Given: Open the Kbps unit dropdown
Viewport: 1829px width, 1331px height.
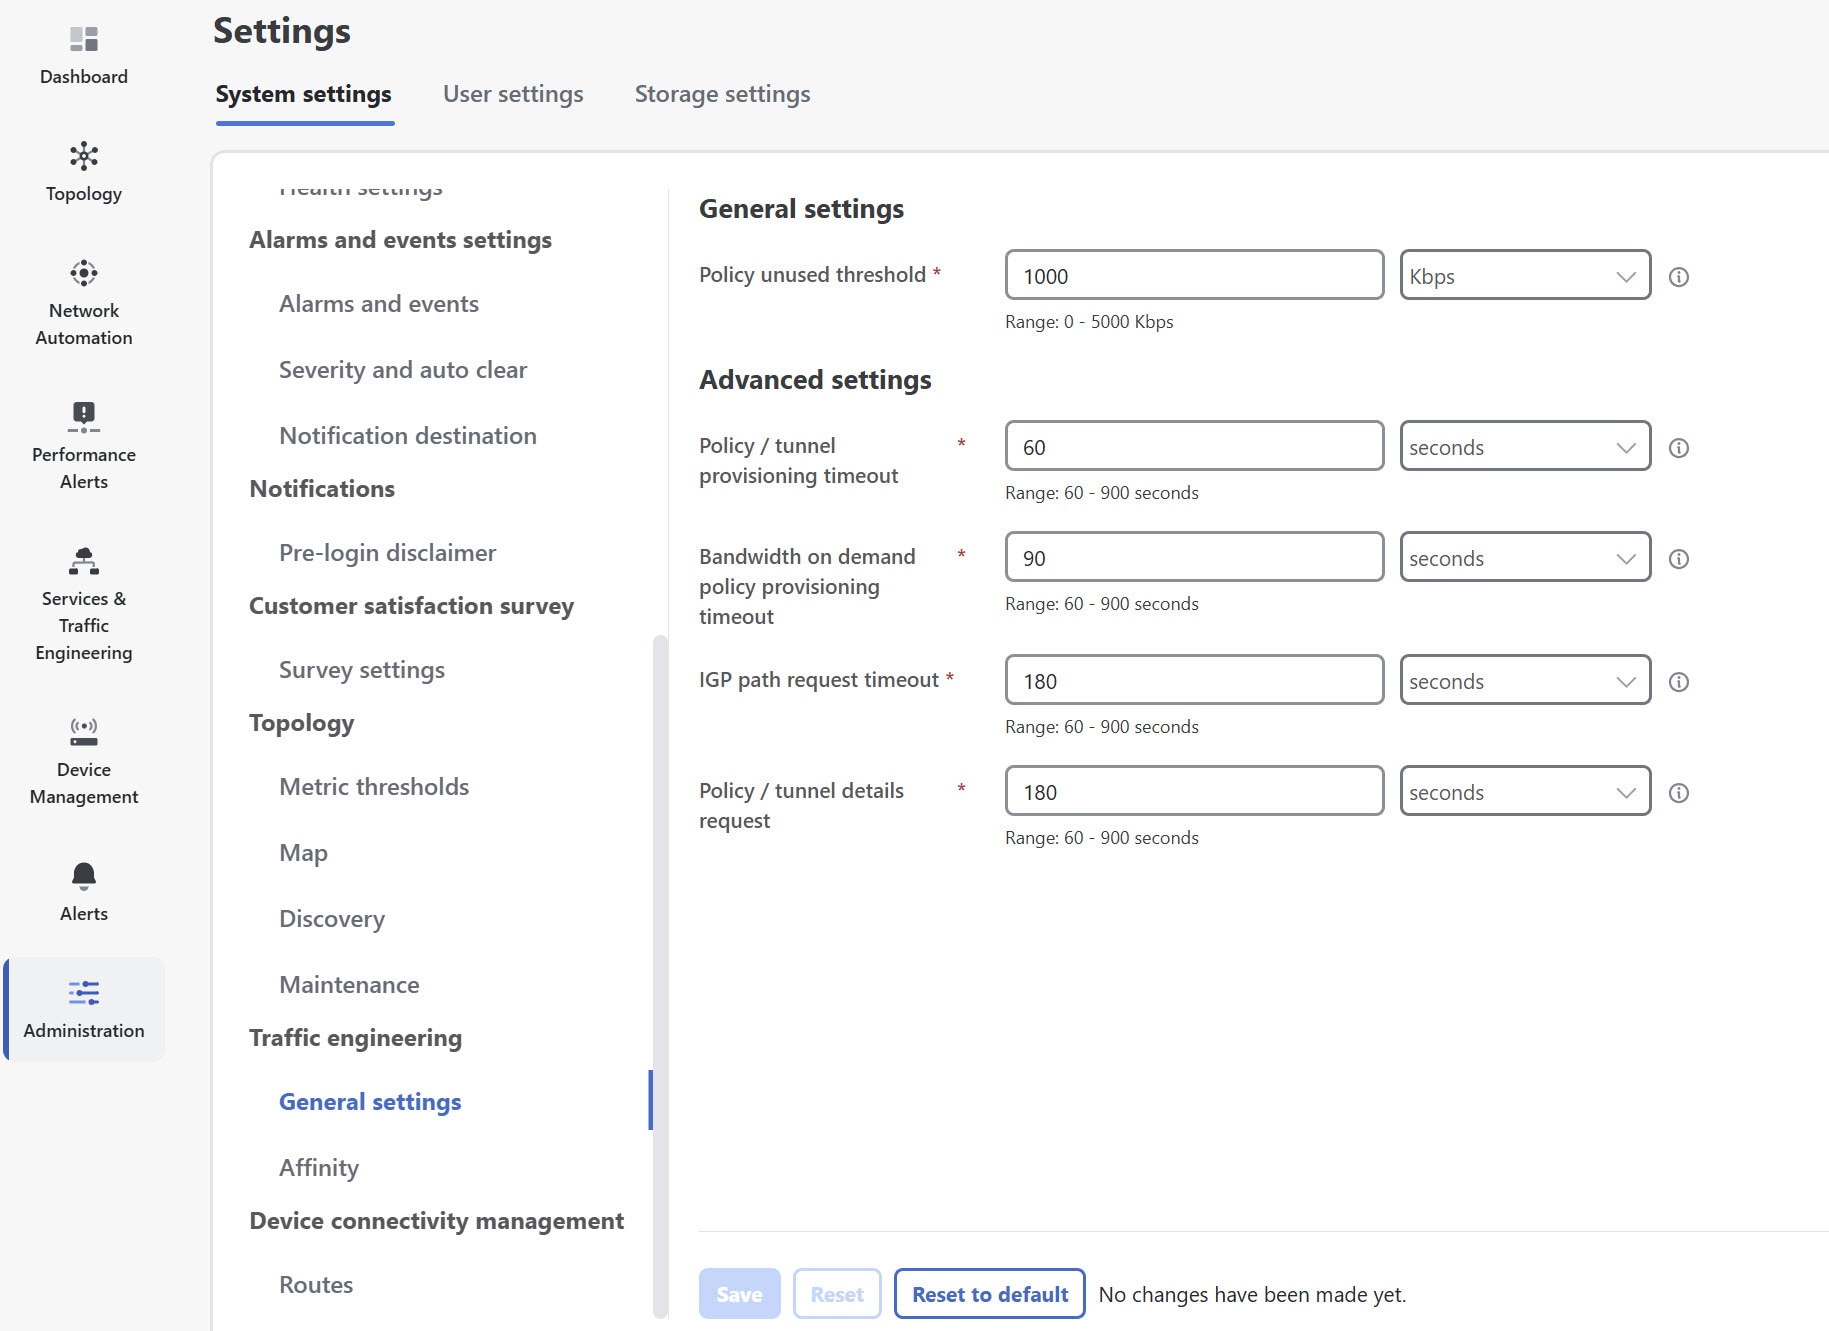Looking at the screenshot, I should 1524,275.
